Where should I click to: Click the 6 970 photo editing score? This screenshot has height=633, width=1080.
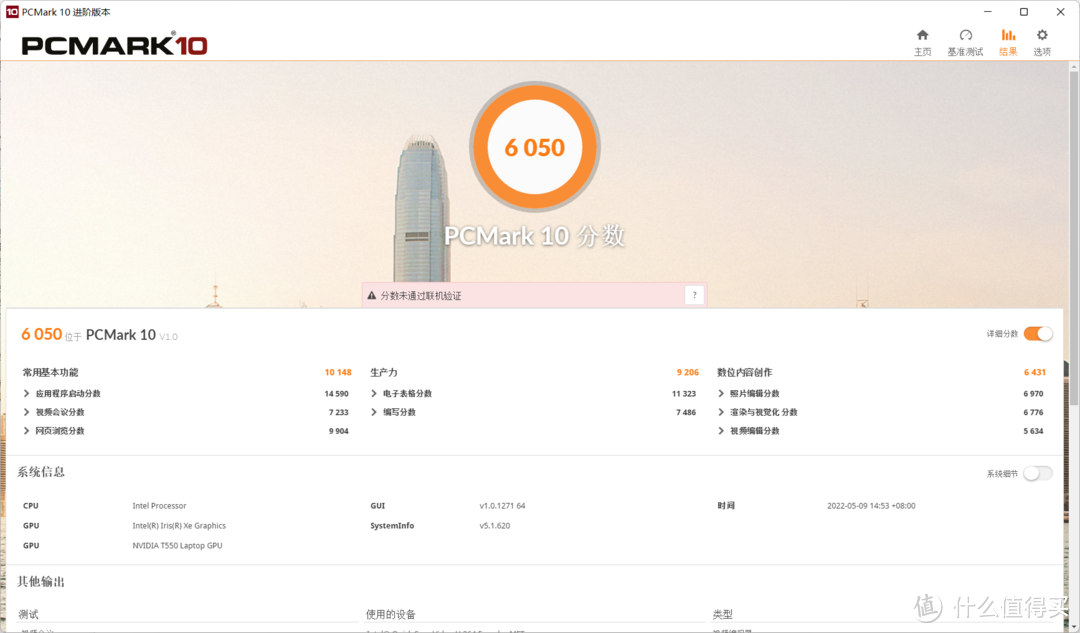click(x=1033, y=393)
